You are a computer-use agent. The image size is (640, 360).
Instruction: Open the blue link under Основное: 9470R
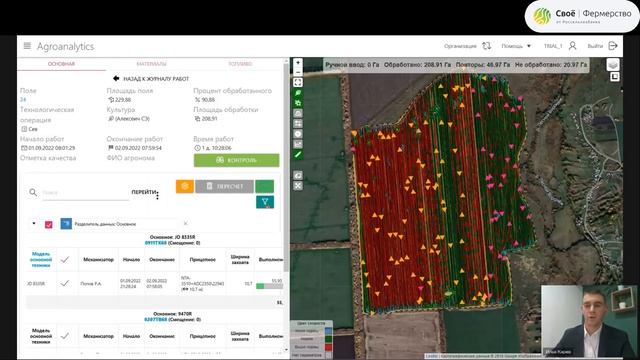tap(156, 320)
